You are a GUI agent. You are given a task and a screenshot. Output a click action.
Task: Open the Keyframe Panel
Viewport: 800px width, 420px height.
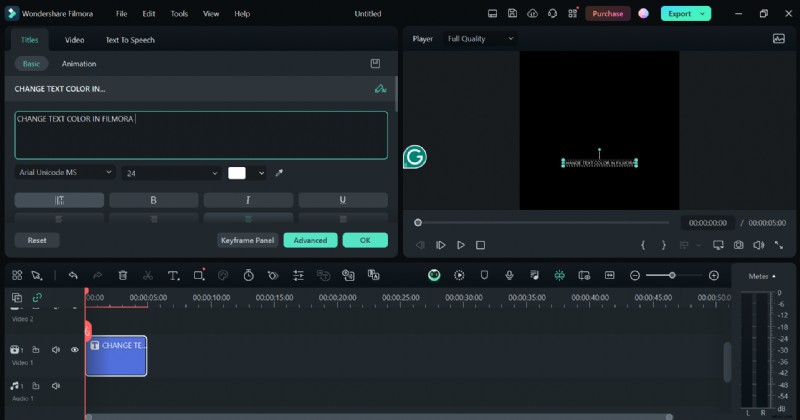pyautogui.click(x=247, y=240)
